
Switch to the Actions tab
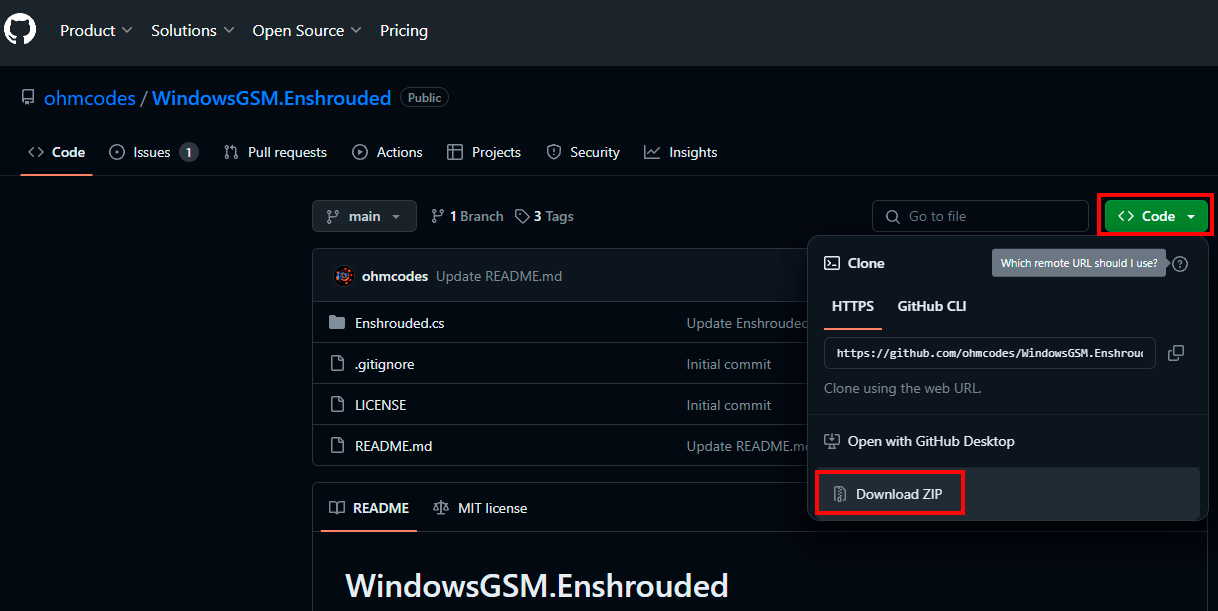tap(387, 152)
